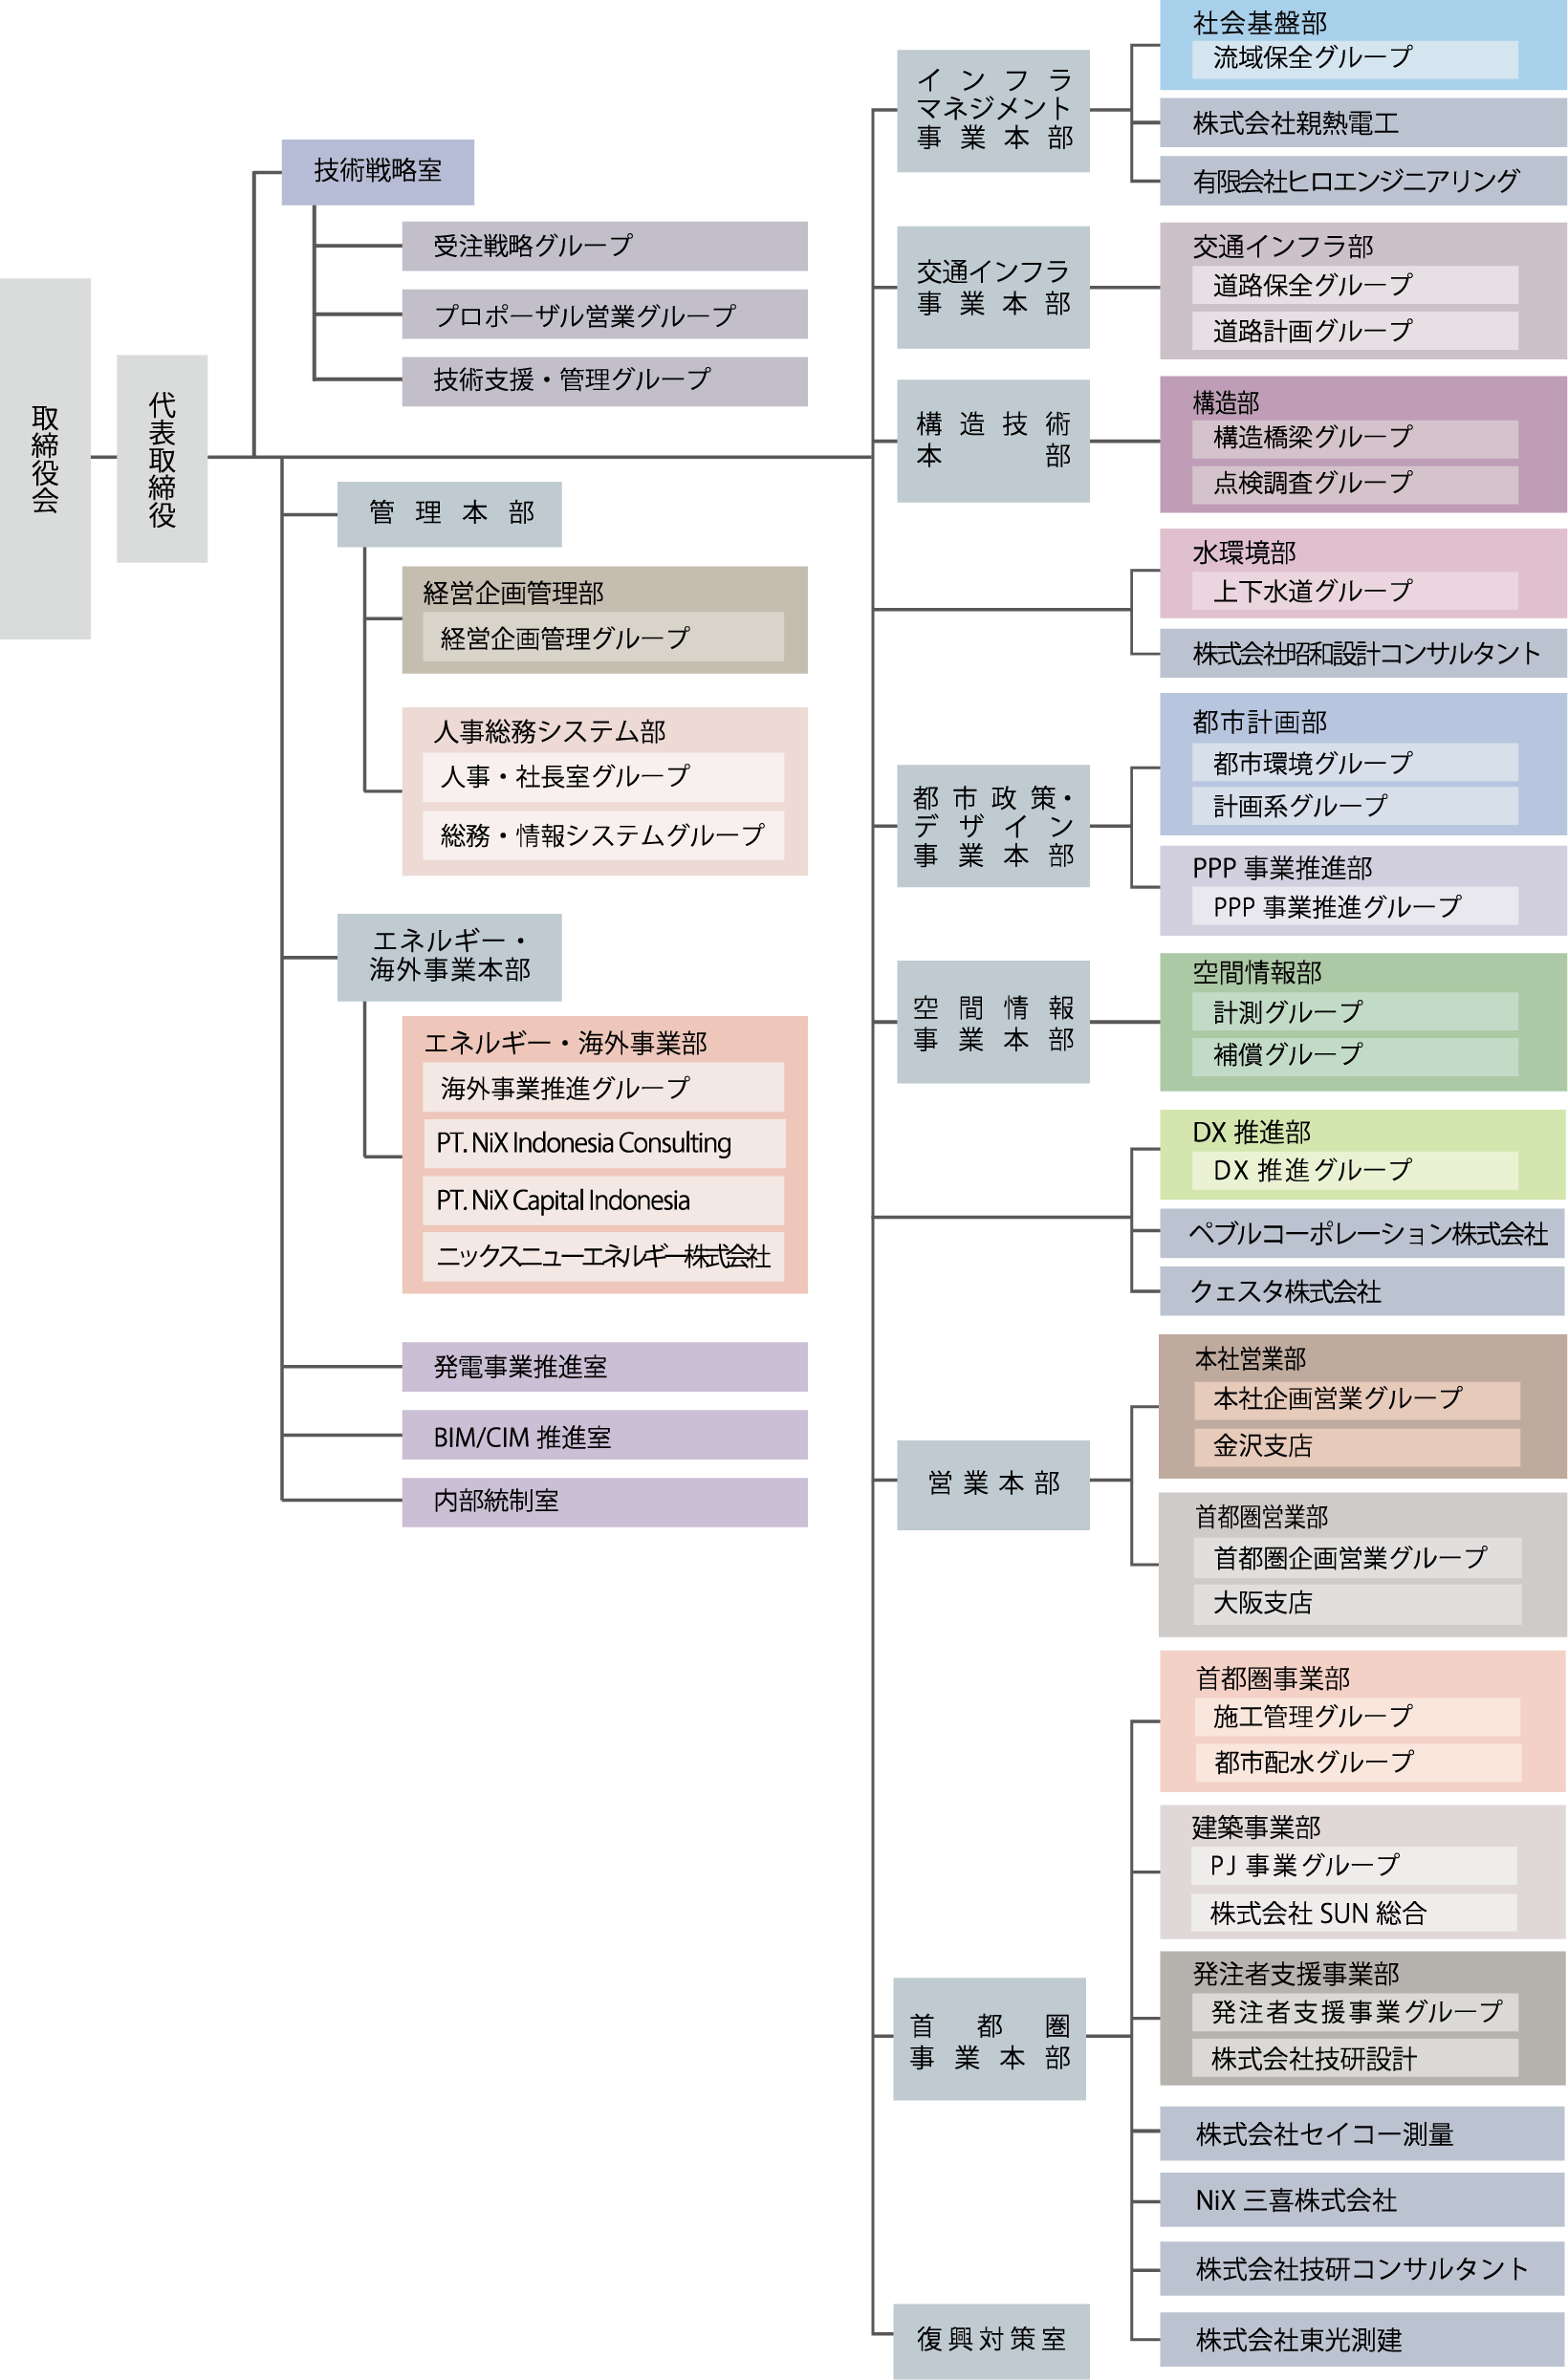Select PT. NiX Capital Indonesia
Image resolution: width=1568 pixels, height=2380 pixels.
click(603, 1201)
